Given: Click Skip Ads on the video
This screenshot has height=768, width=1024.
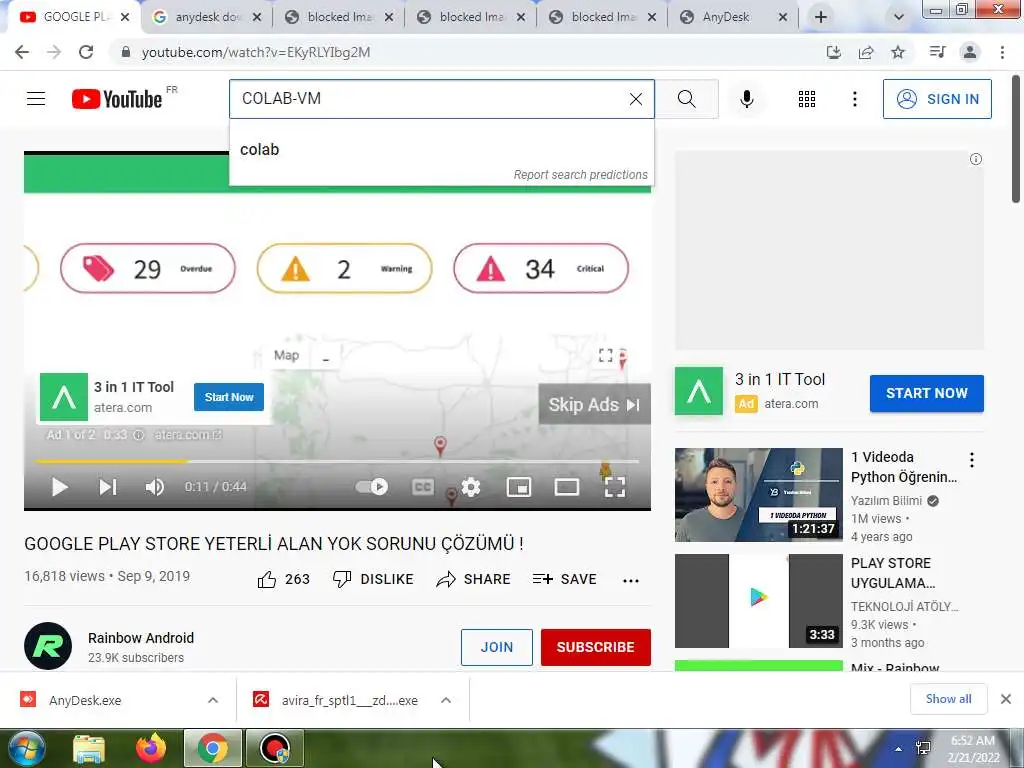Looking at the screenshot, I should click(x=594, y=404).
